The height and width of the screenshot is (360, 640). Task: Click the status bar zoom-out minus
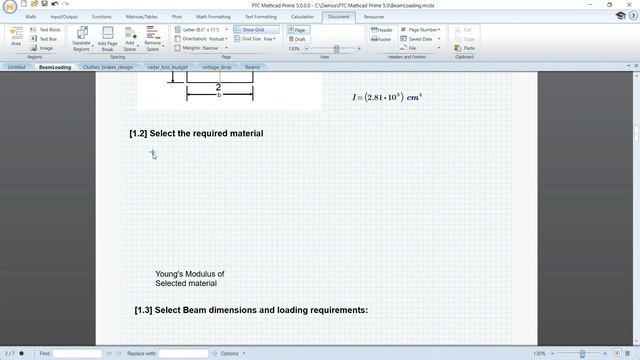(552, 353)
